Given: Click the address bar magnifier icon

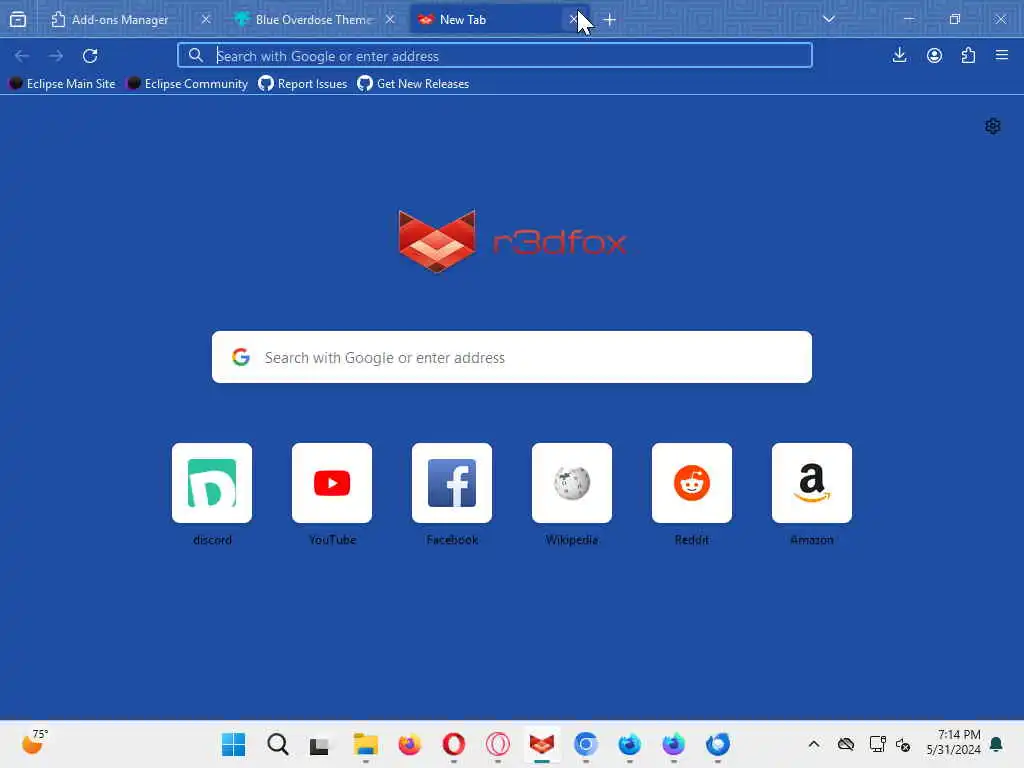Looking at the screenshot, I should pos(196,56).
